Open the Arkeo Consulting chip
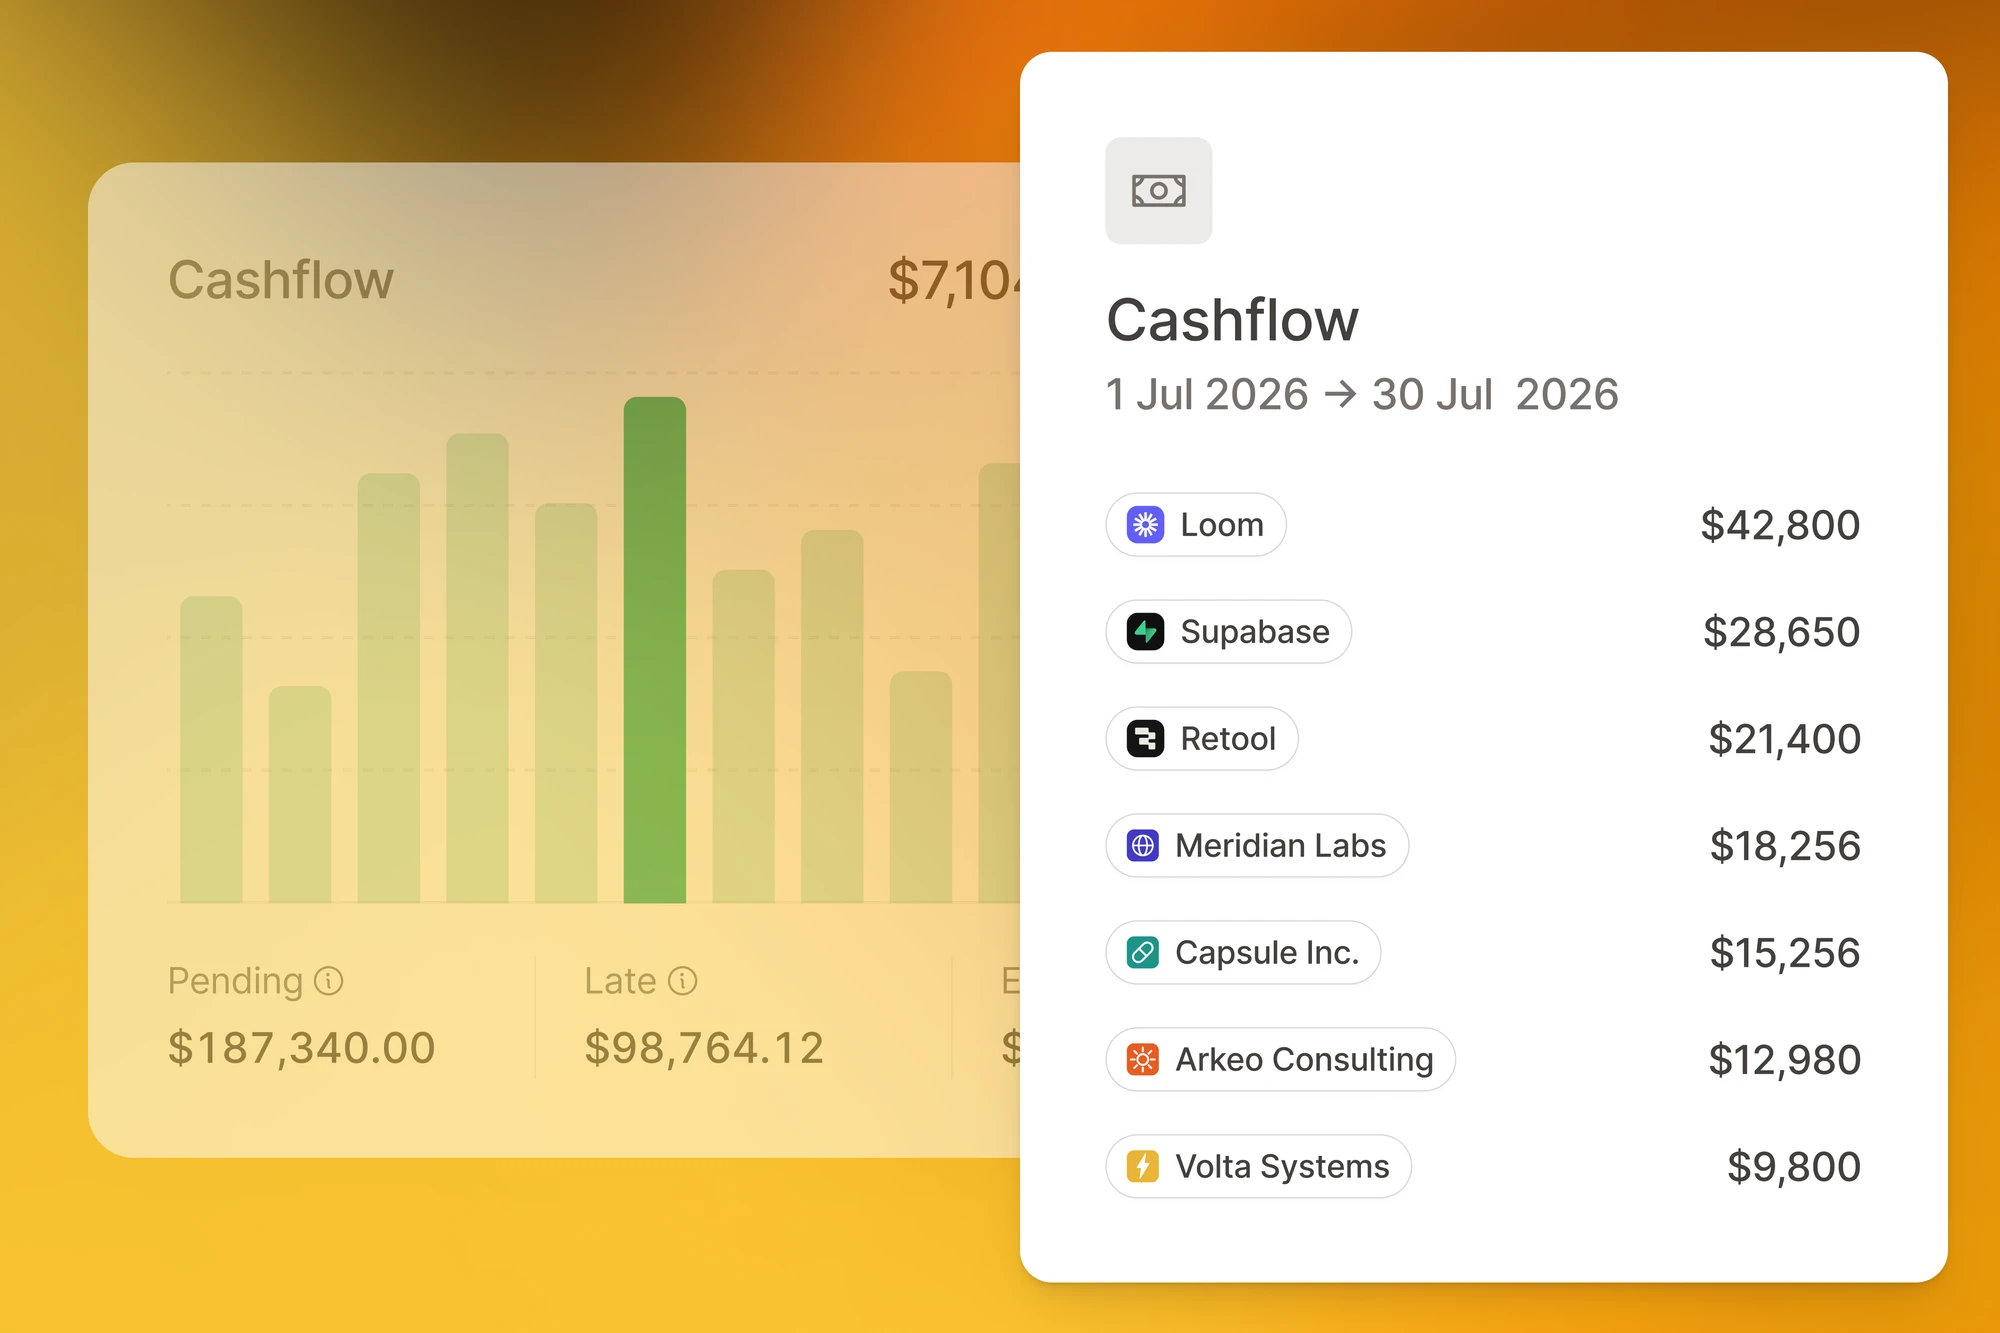This screenshot has height=1333, width=2000. (1280, 1059)
